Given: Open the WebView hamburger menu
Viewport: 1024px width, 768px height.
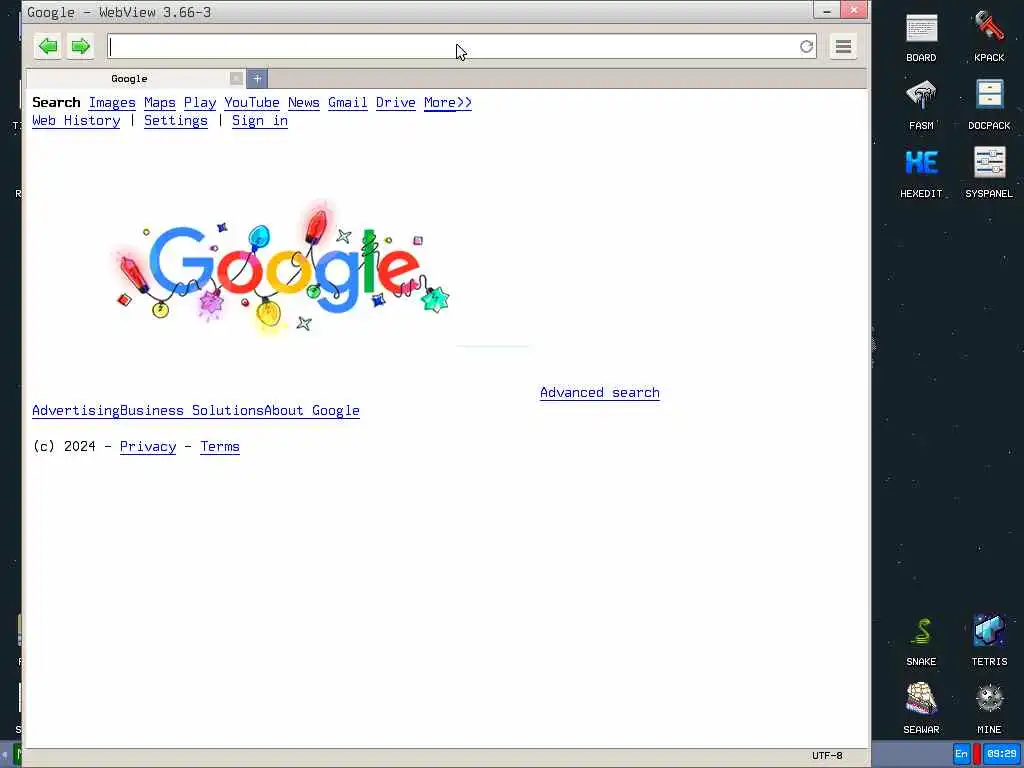Looking at the screenshot, I should point(843,46).
